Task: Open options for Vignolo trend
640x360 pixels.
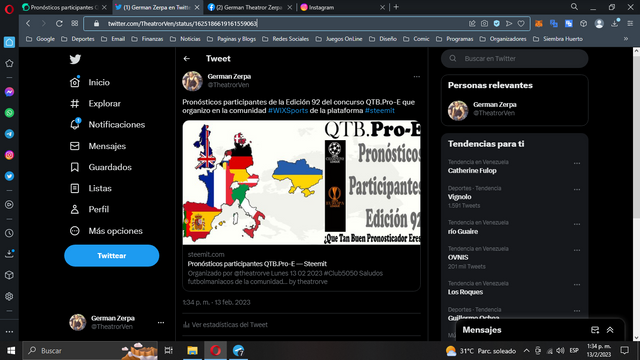Action: (x=577, y=189)
